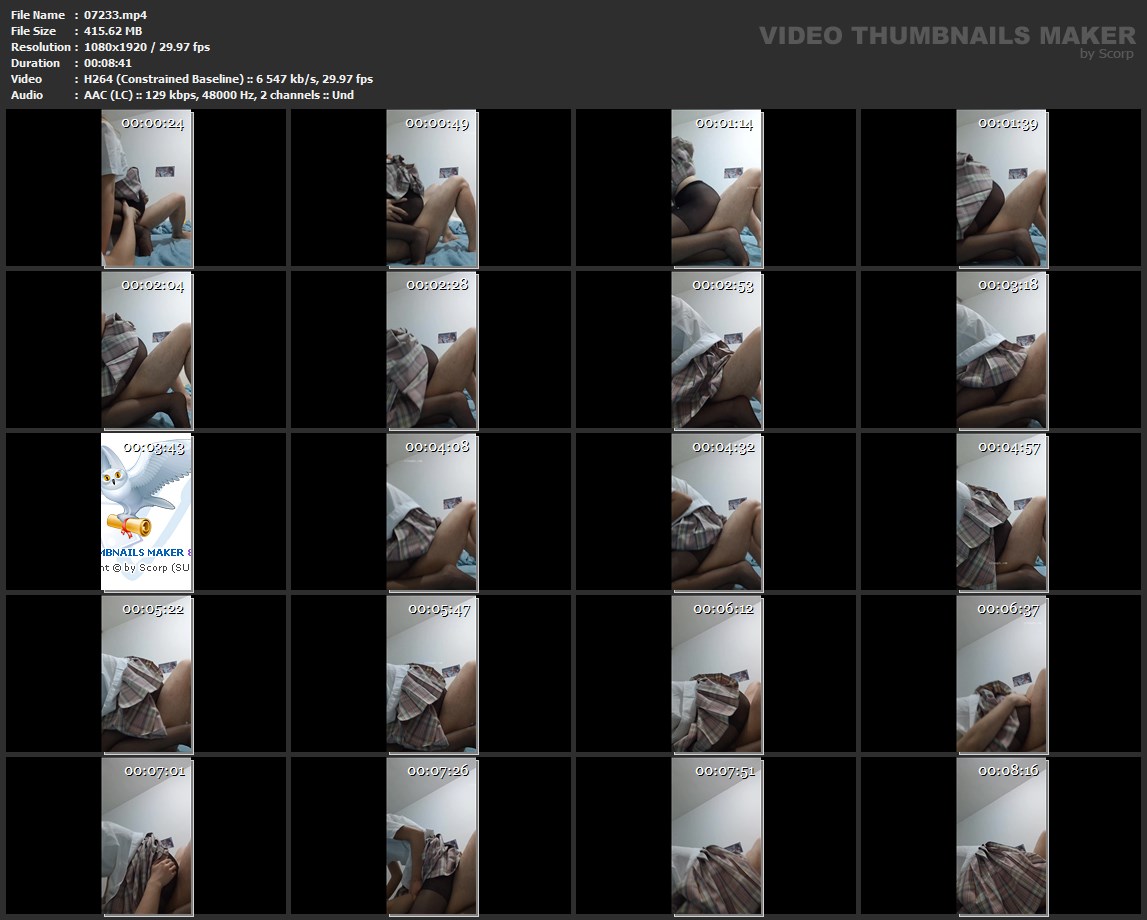Select the final frame at 00:08:16

point(1001,836)
